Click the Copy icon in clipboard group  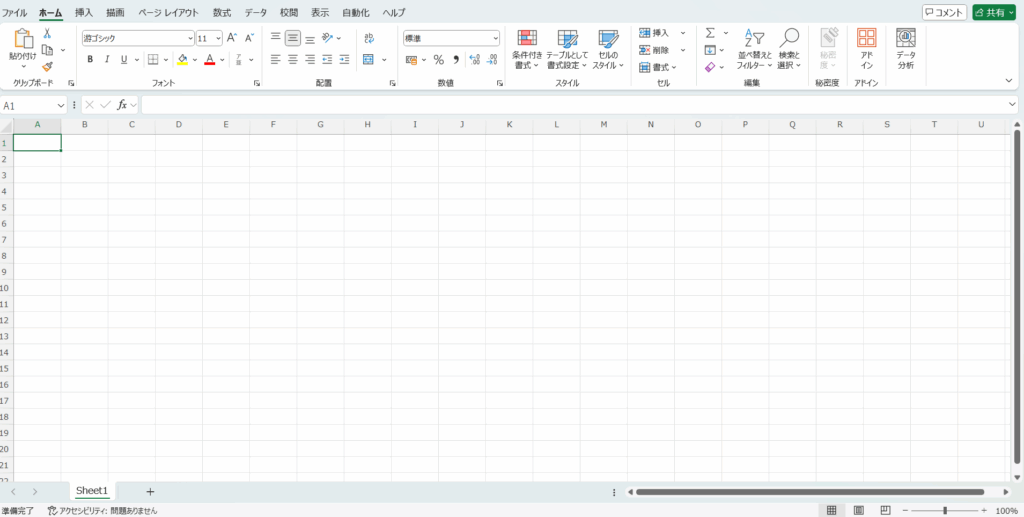coord(47,50)
